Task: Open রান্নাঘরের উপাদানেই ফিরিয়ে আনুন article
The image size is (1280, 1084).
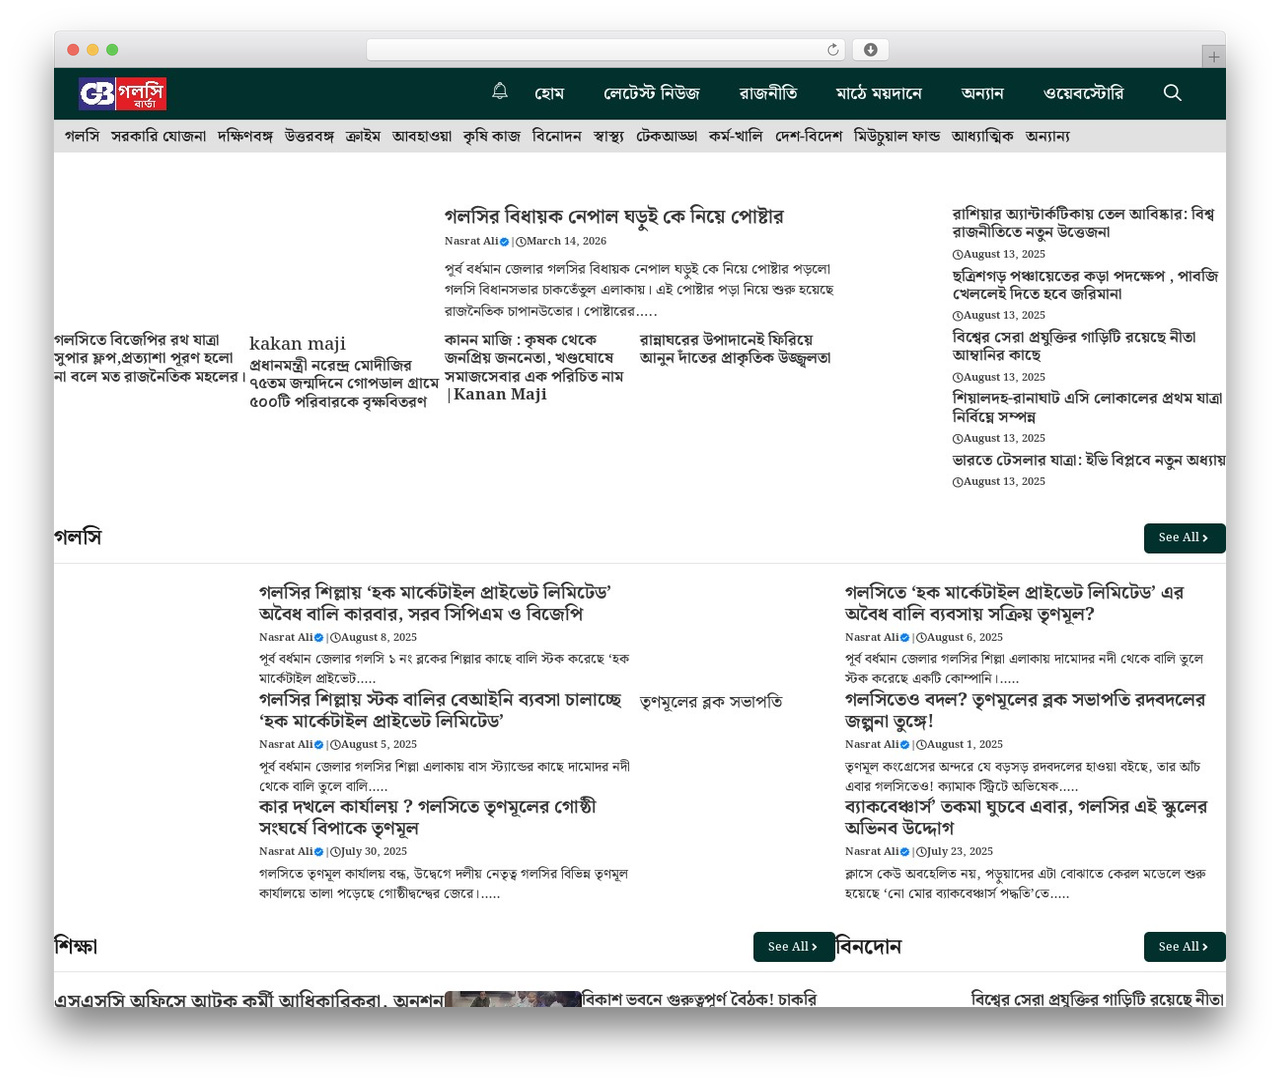Action: (735, 349)
